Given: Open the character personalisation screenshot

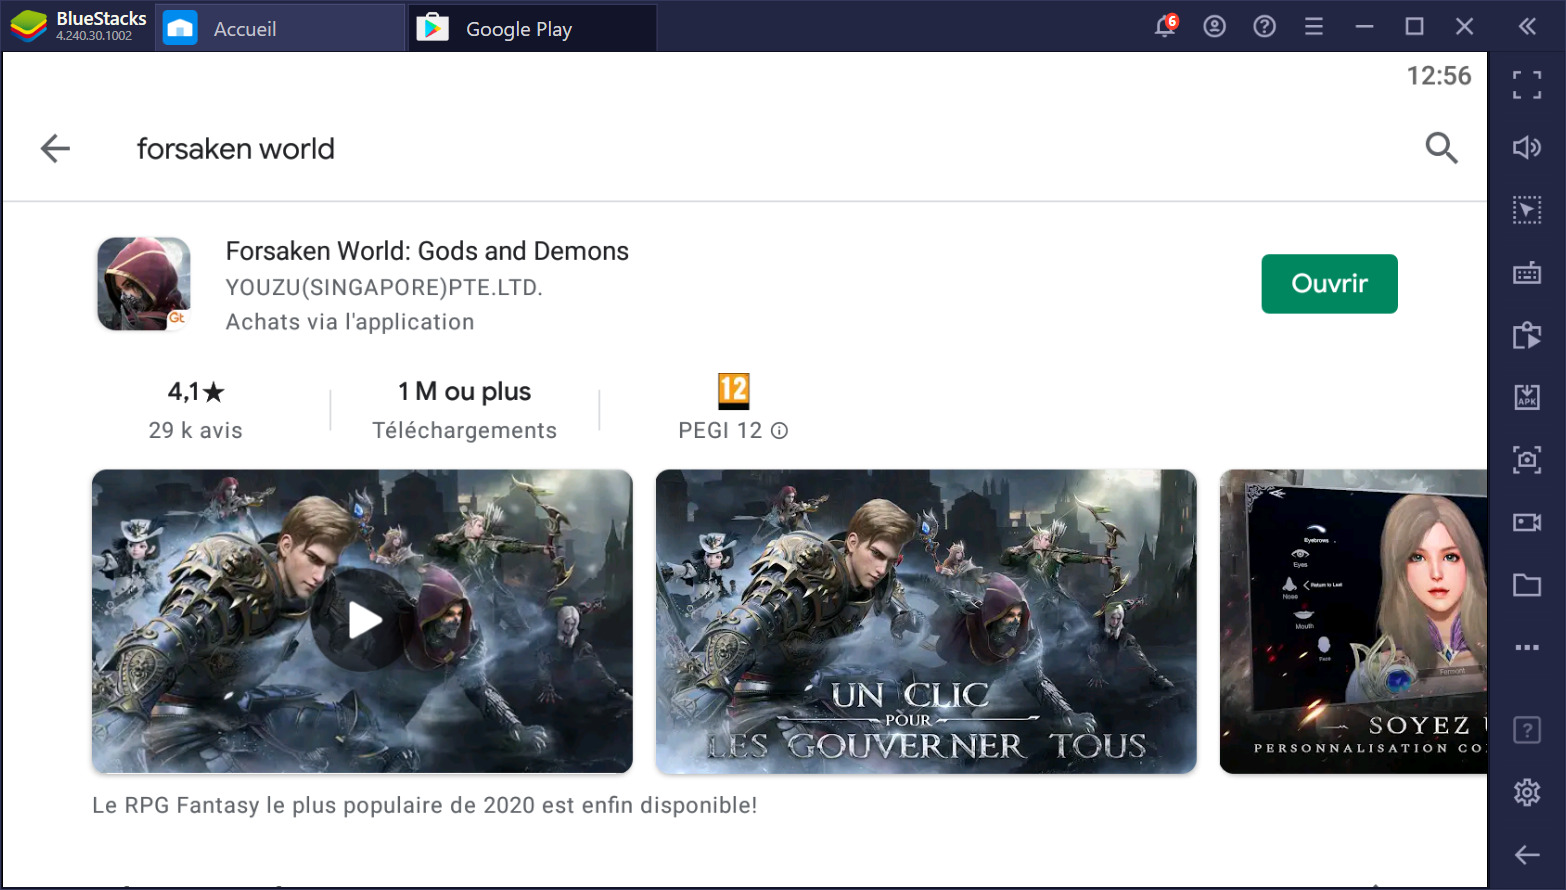Looking at the screenshot, I should point(1353,621).
